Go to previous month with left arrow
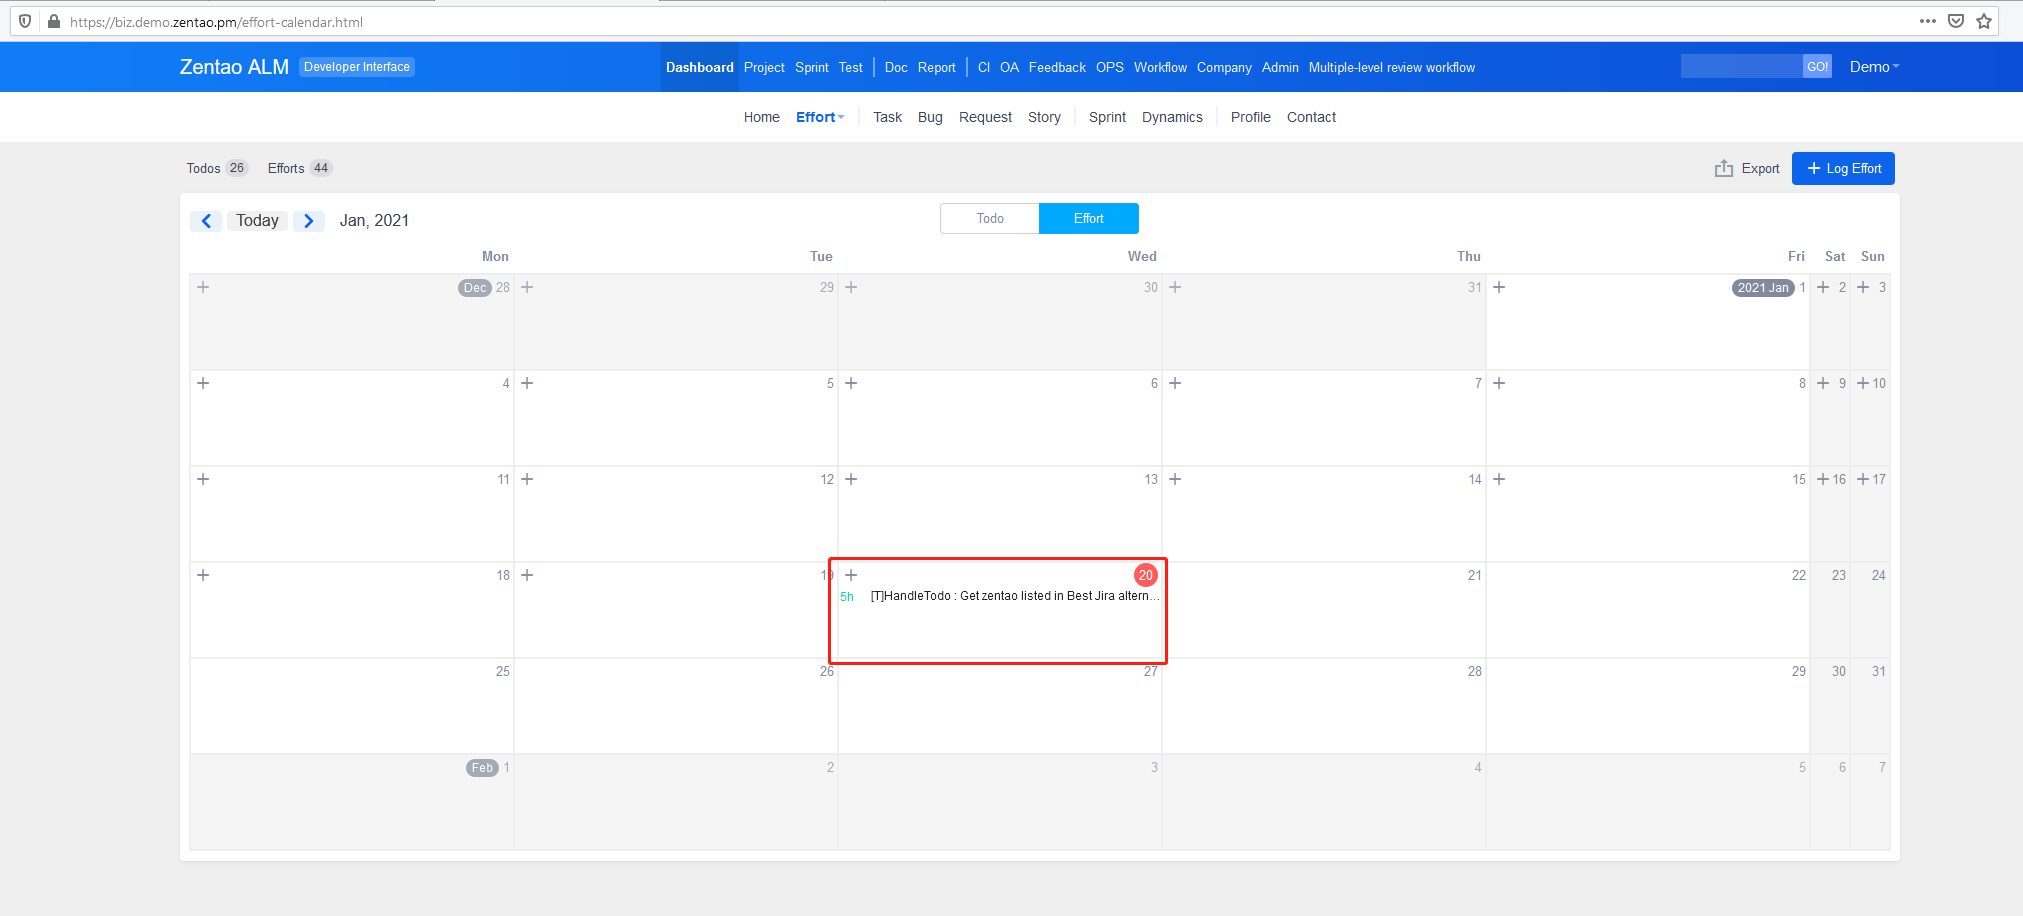 (x=206, y=221)
